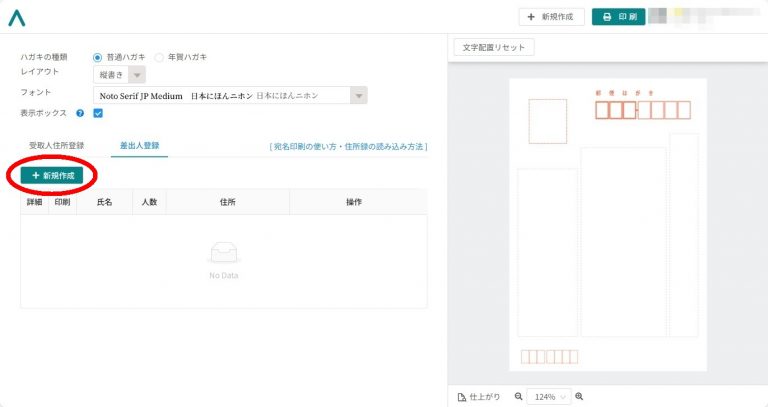
Task: Click the 文字配置リセット button
Action: (x=494, y=48)
